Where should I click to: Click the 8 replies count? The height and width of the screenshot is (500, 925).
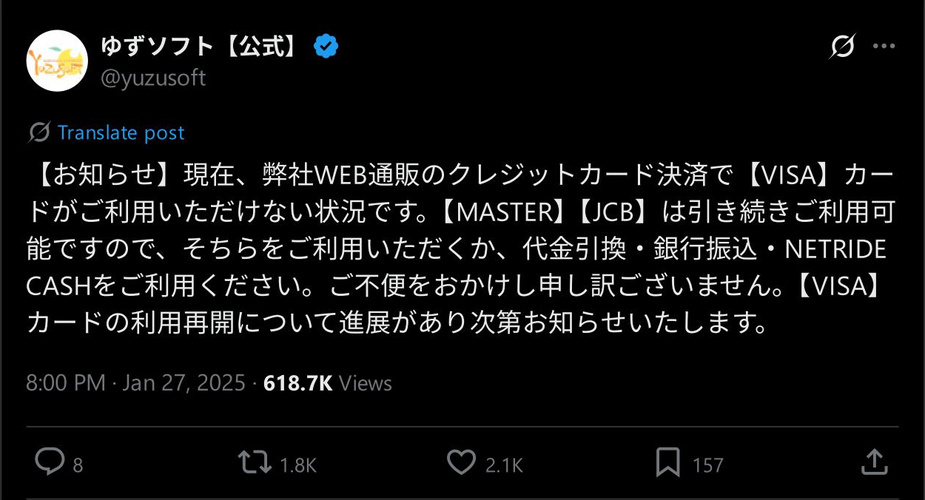coord(78,465)
